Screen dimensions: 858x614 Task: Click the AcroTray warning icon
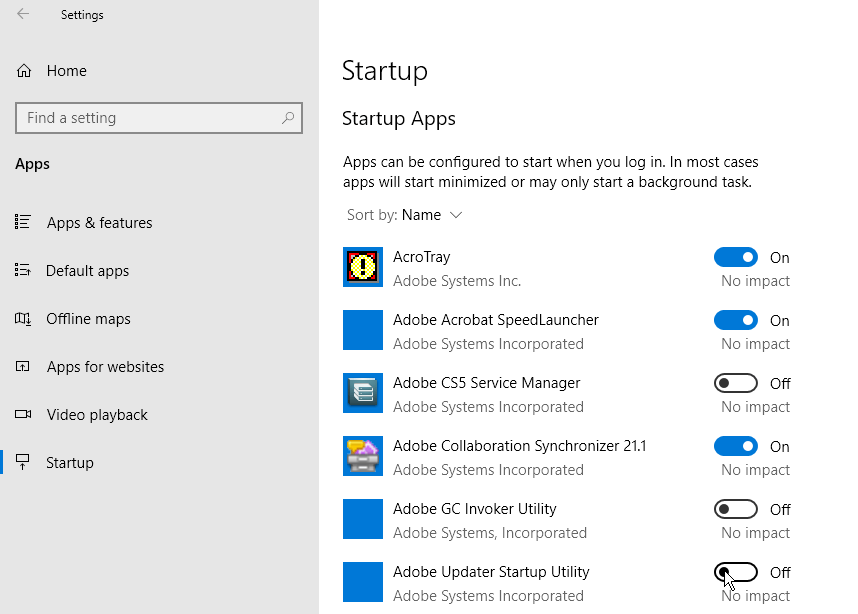(363, 267)
